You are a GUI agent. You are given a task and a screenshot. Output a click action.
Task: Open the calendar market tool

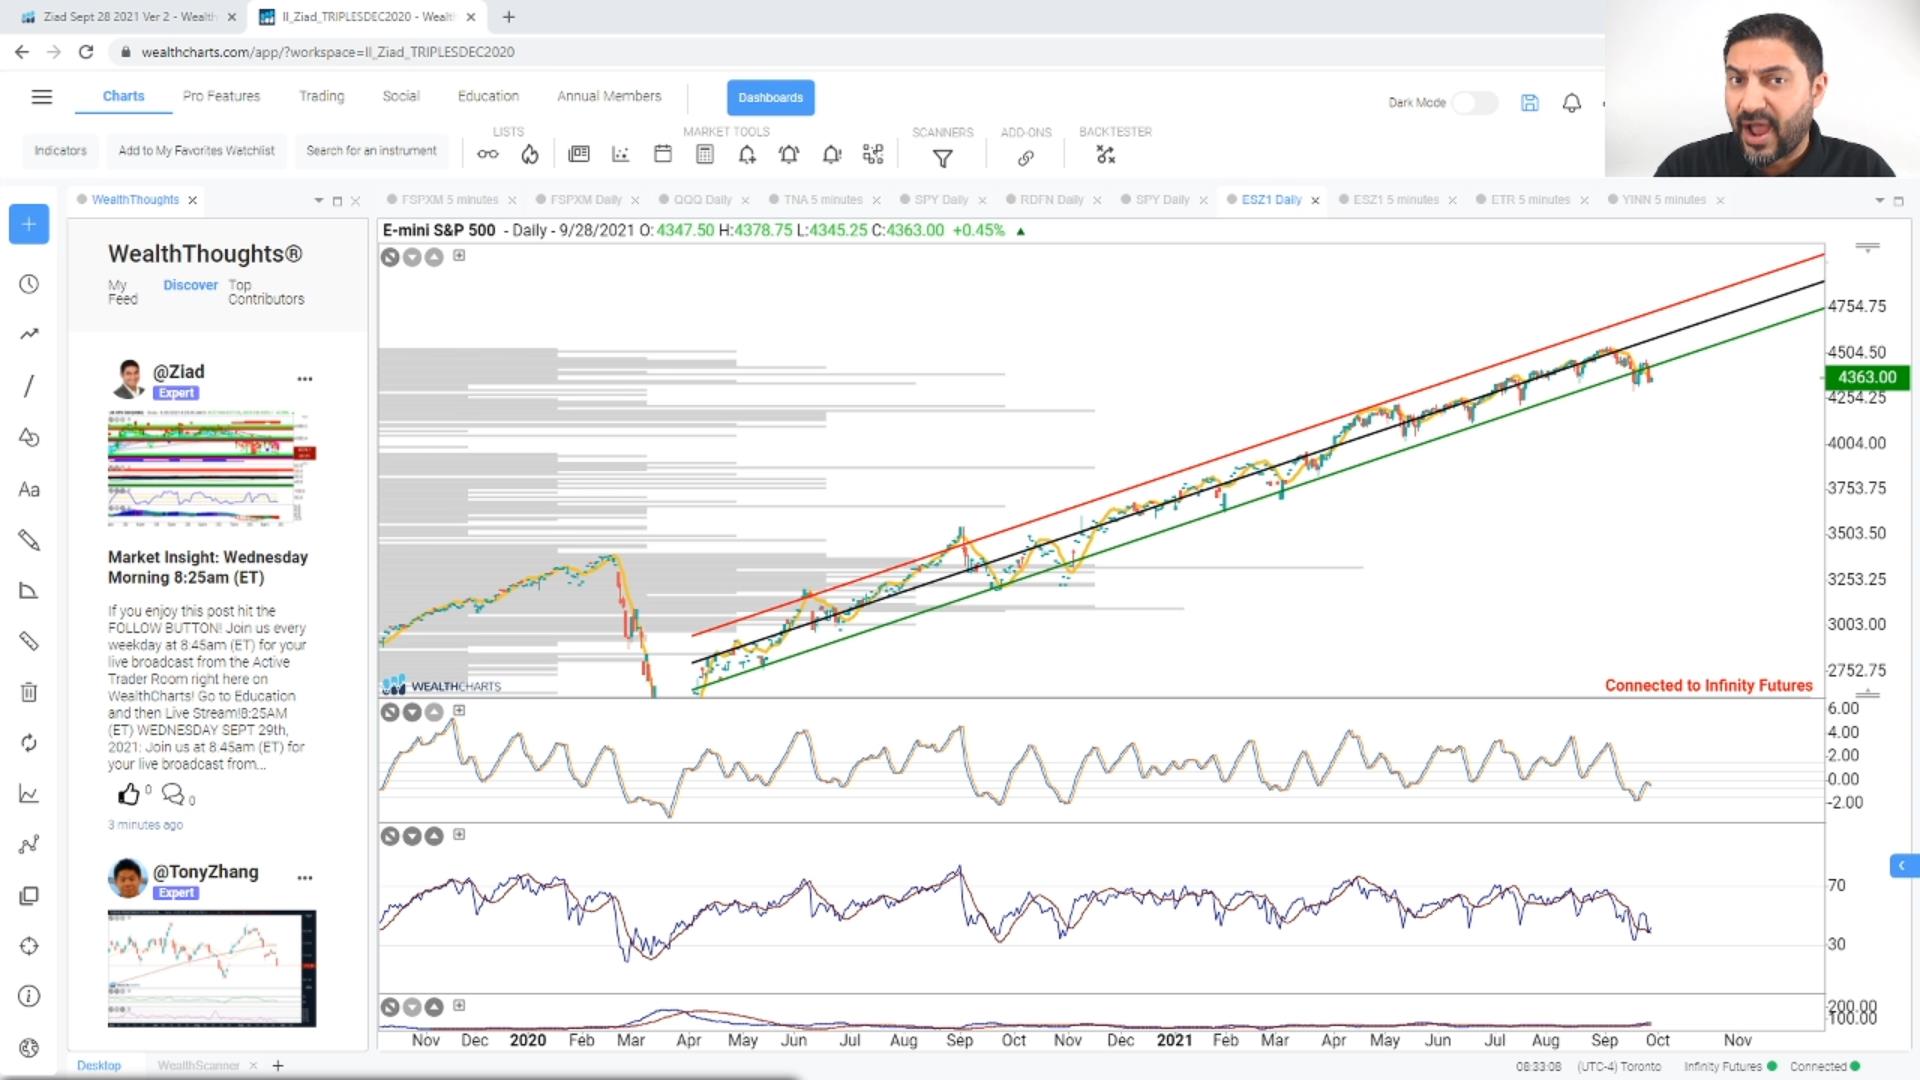coord(663,154)
